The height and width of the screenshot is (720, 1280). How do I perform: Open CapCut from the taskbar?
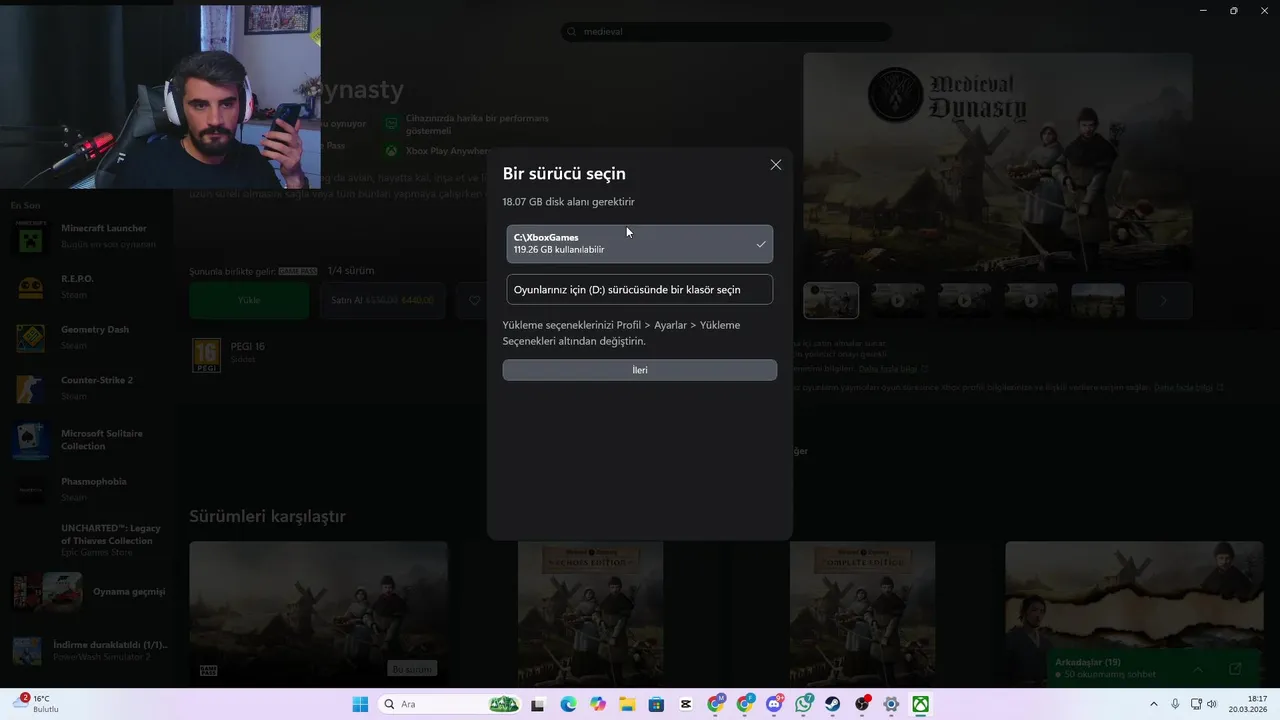pyautogui.click(x=686, y=704)
